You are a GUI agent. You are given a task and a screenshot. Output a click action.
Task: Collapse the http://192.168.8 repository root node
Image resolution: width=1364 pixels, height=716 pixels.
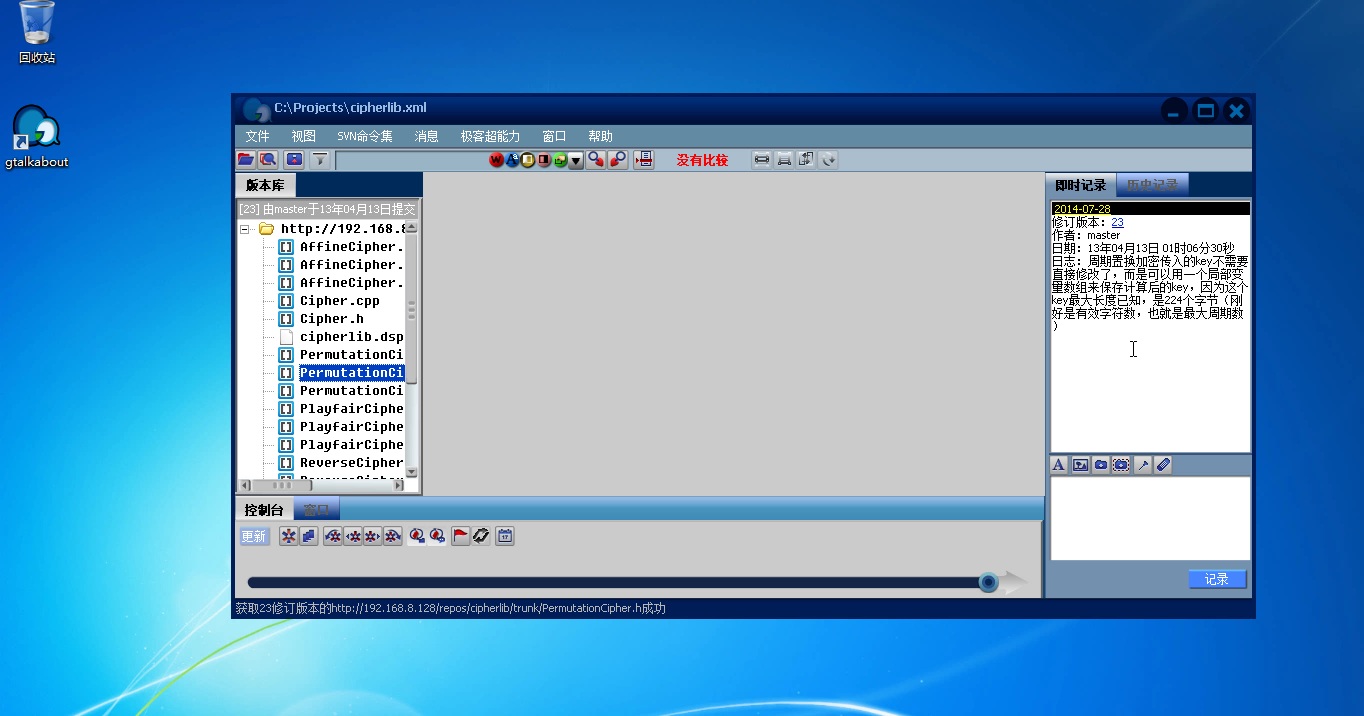(x=245, y=229)
